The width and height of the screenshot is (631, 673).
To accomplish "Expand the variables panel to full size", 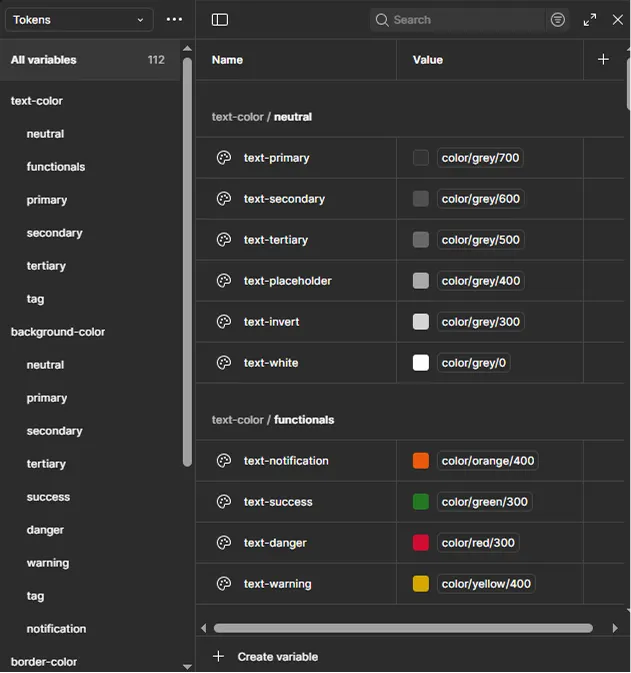I will [x=590, y=20].
